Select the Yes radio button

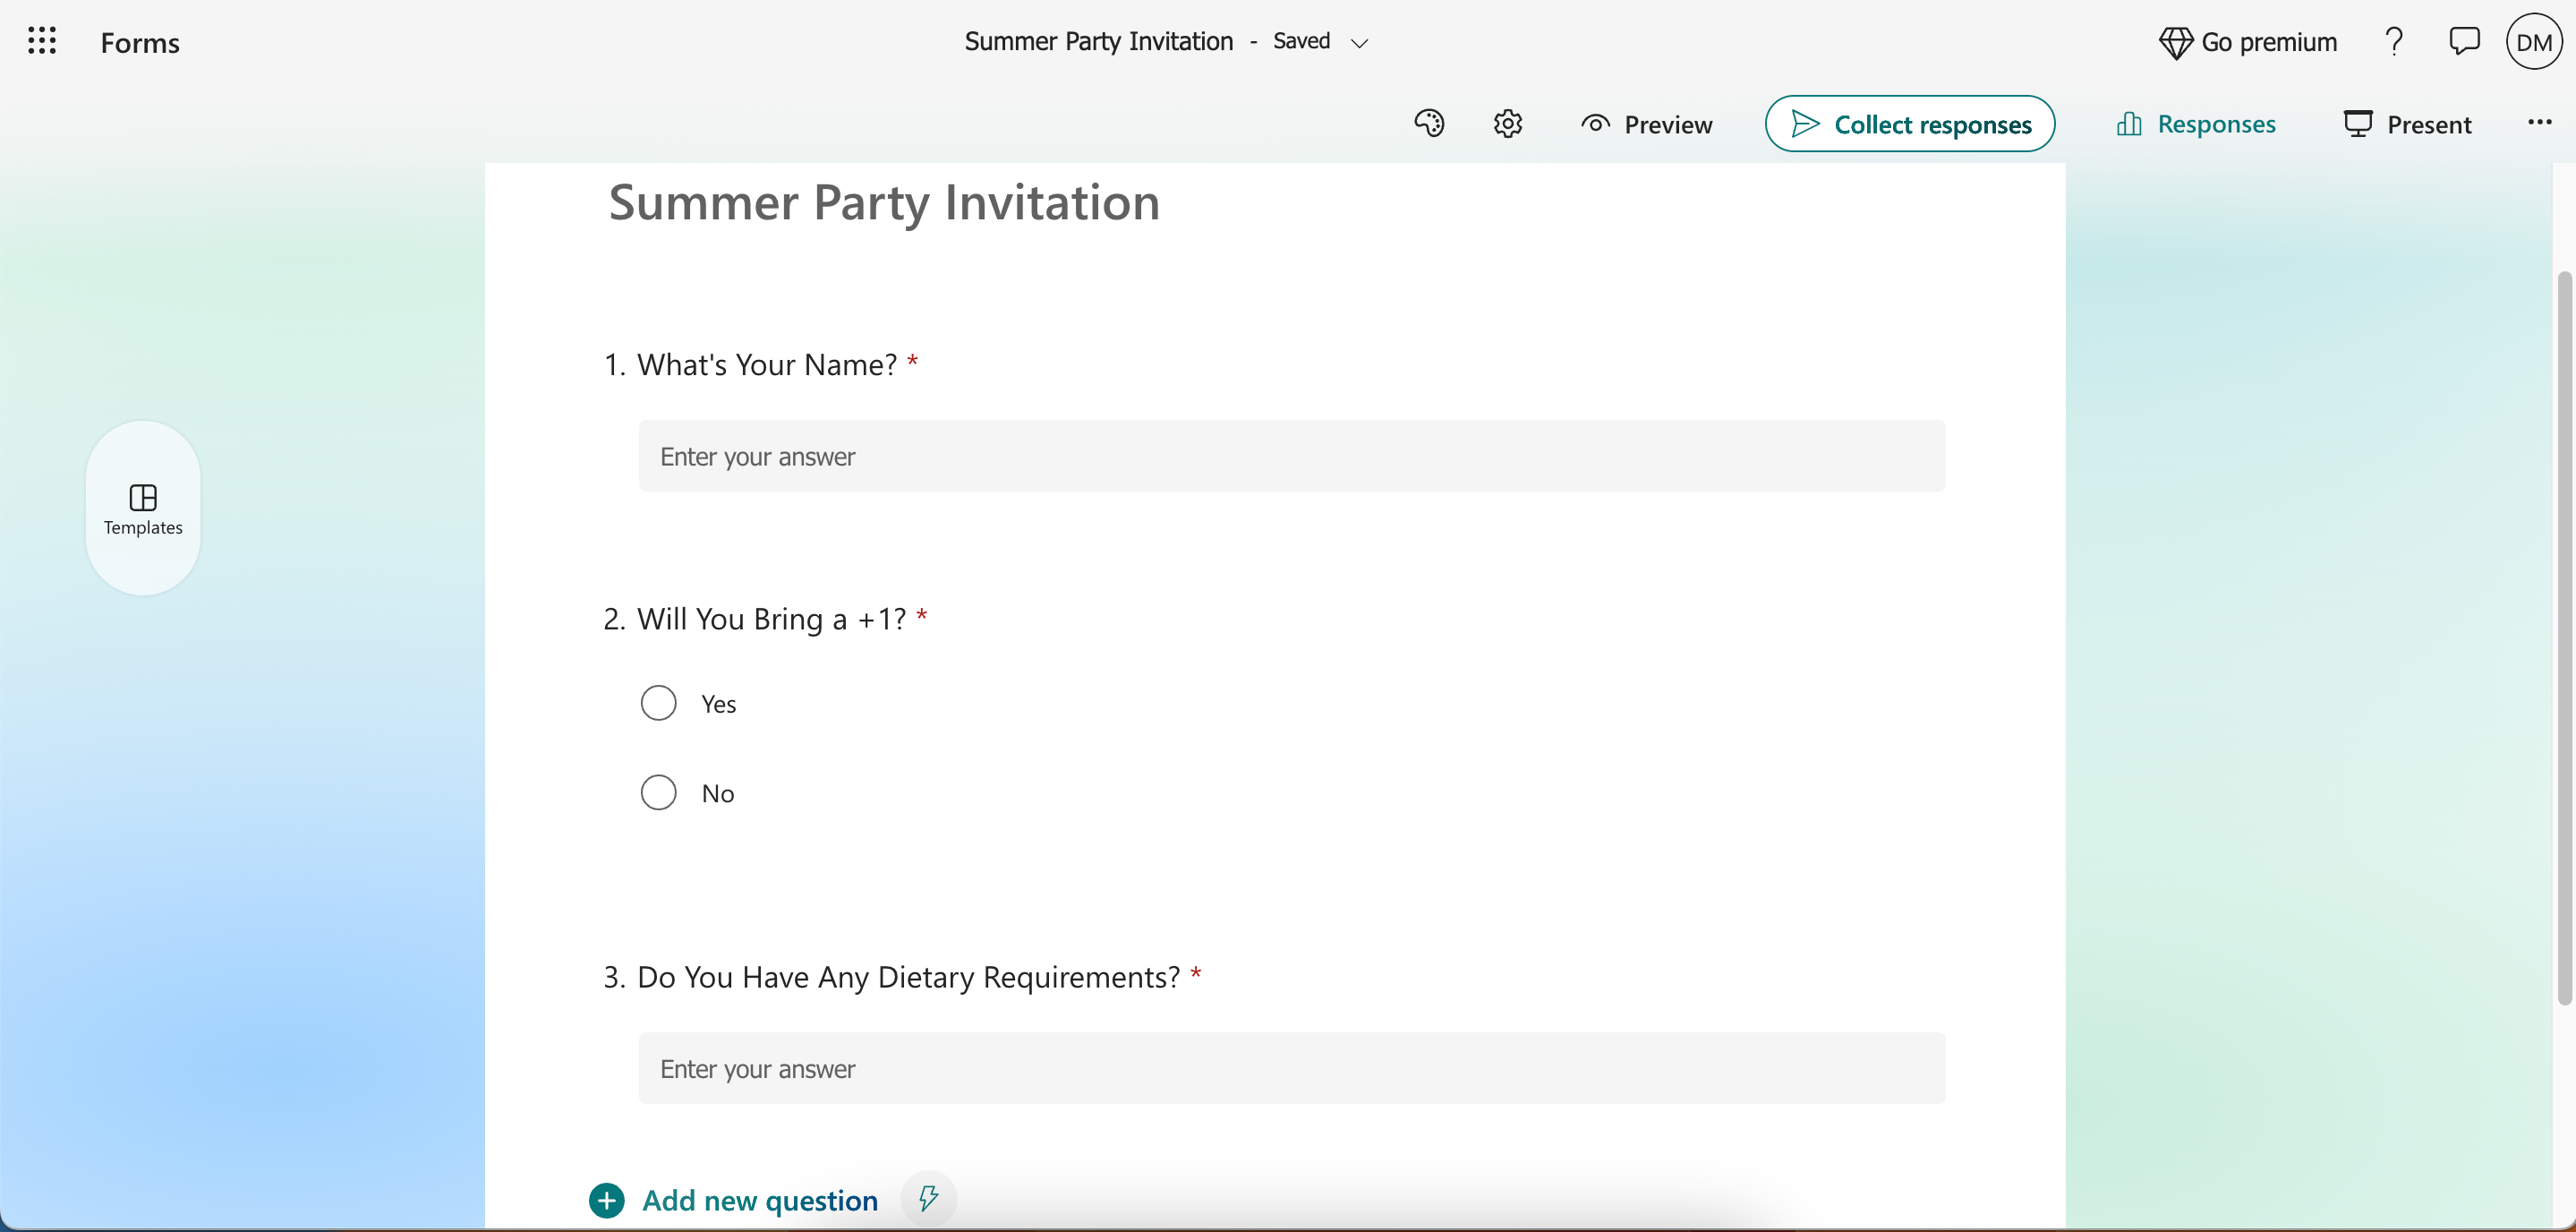point(657,701)
